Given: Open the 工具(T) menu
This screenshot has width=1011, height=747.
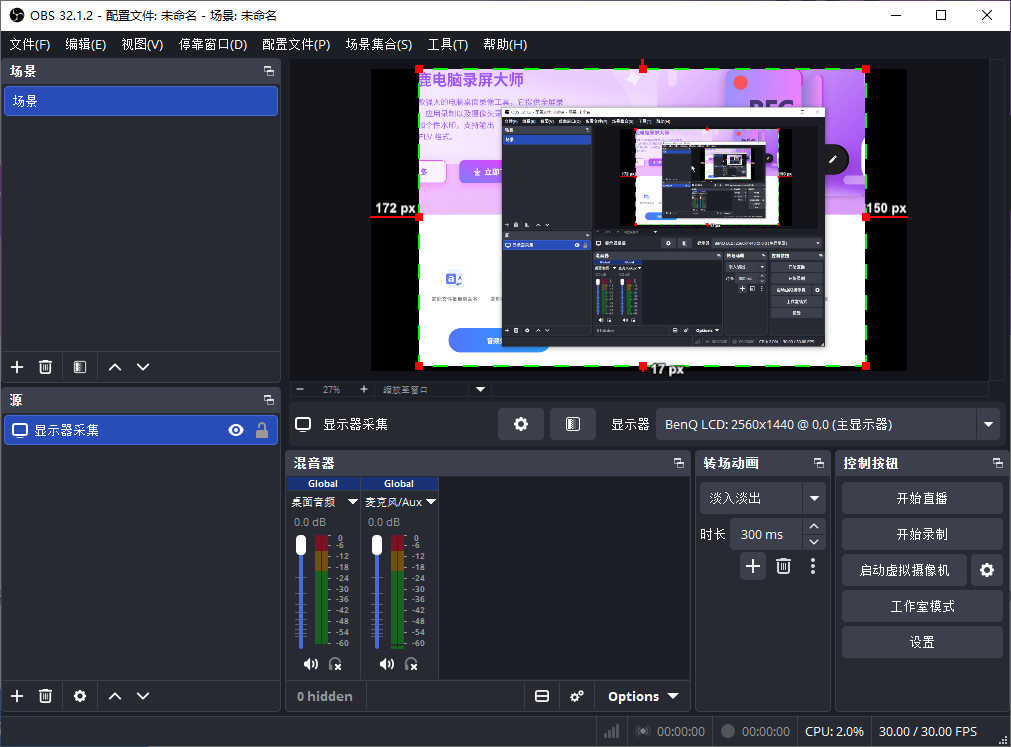Looking at the screenshot, I should tap(447, 44).
